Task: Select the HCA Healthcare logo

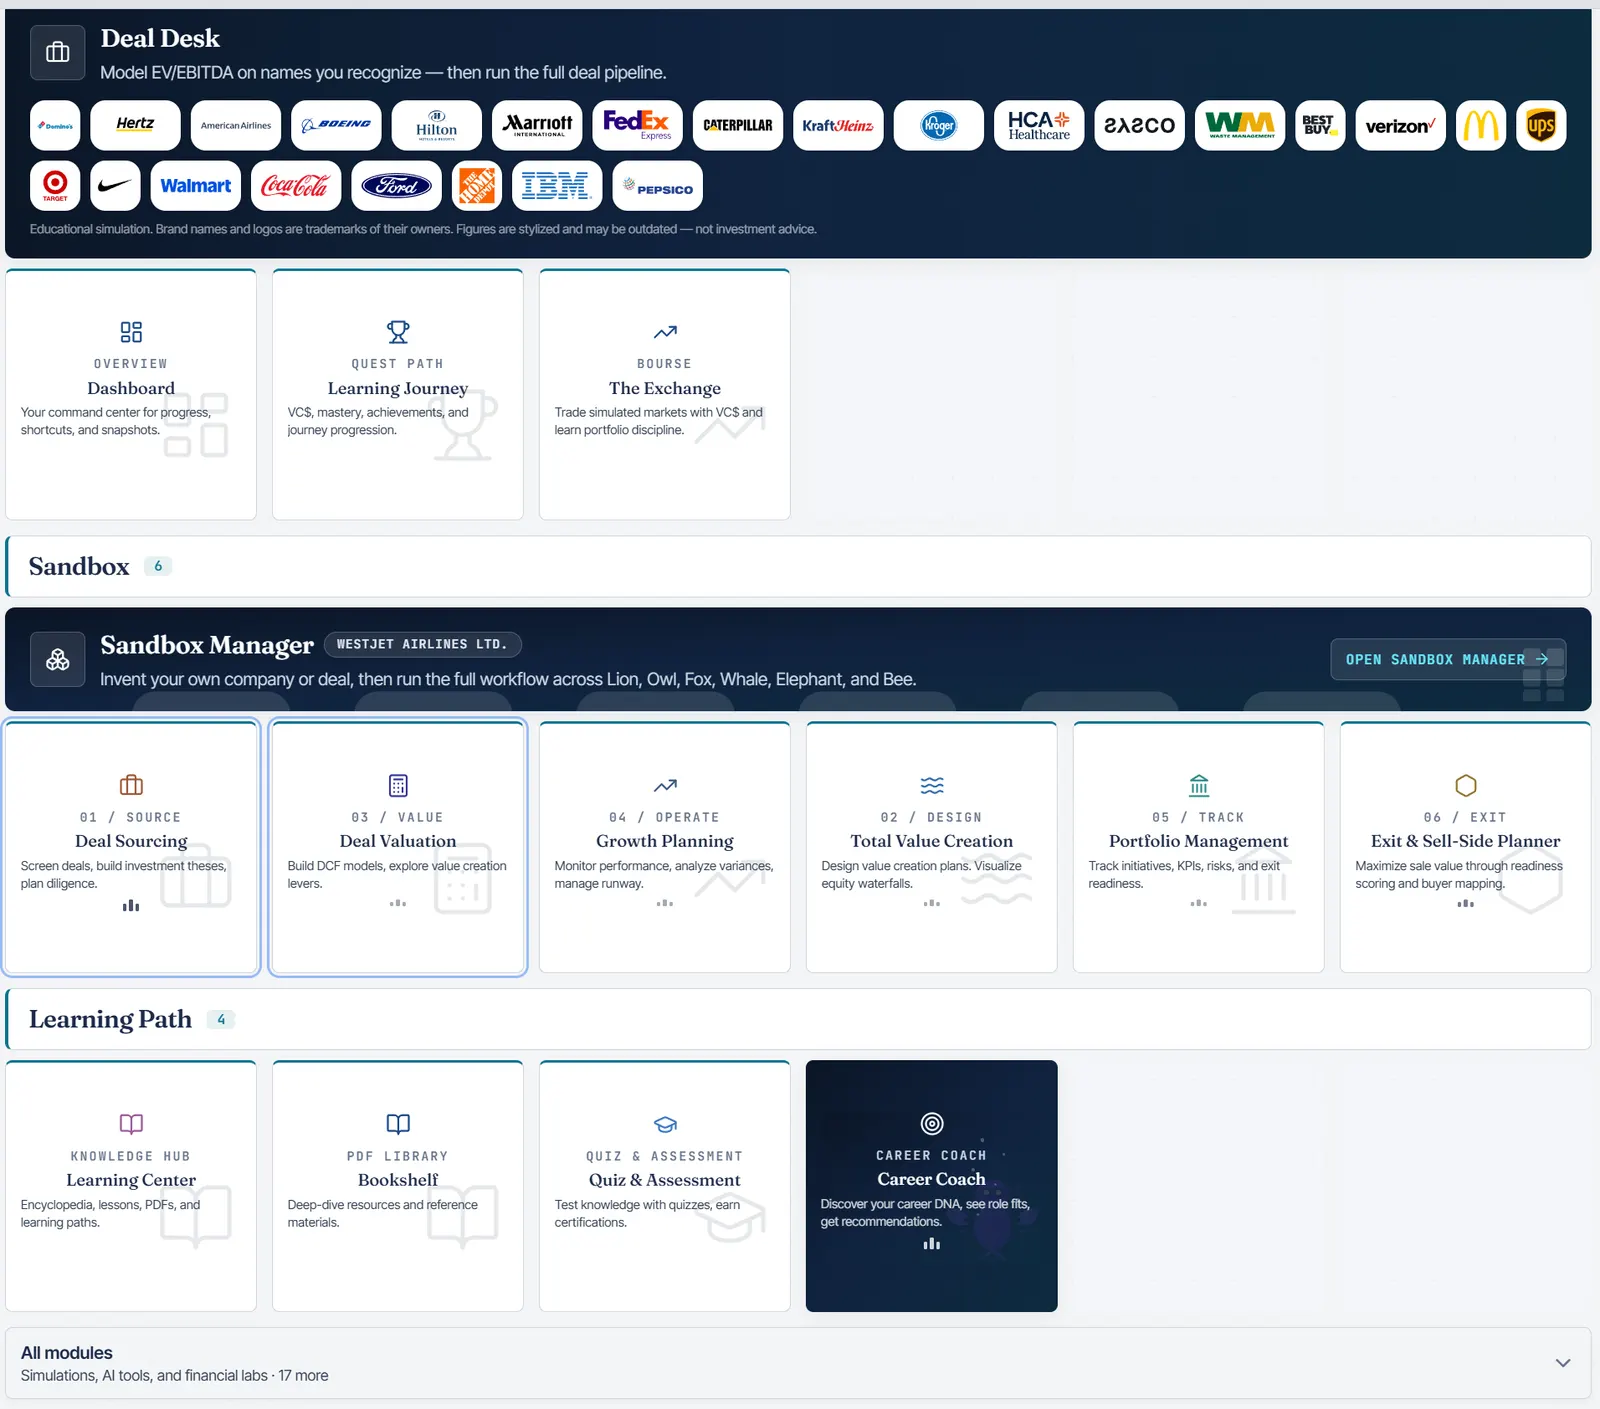Action: (x=1039, y=126)
